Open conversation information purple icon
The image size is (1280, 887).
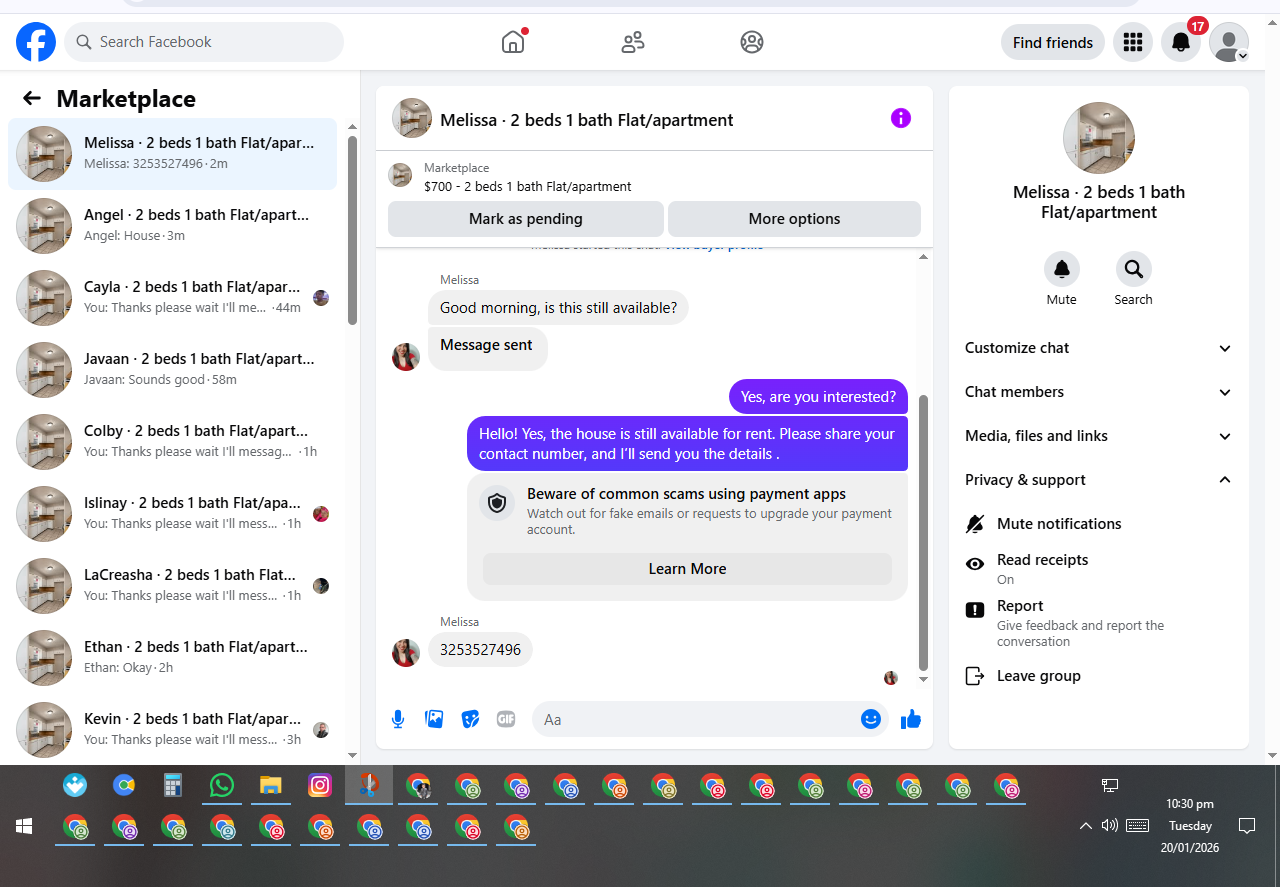pos(901,118)
